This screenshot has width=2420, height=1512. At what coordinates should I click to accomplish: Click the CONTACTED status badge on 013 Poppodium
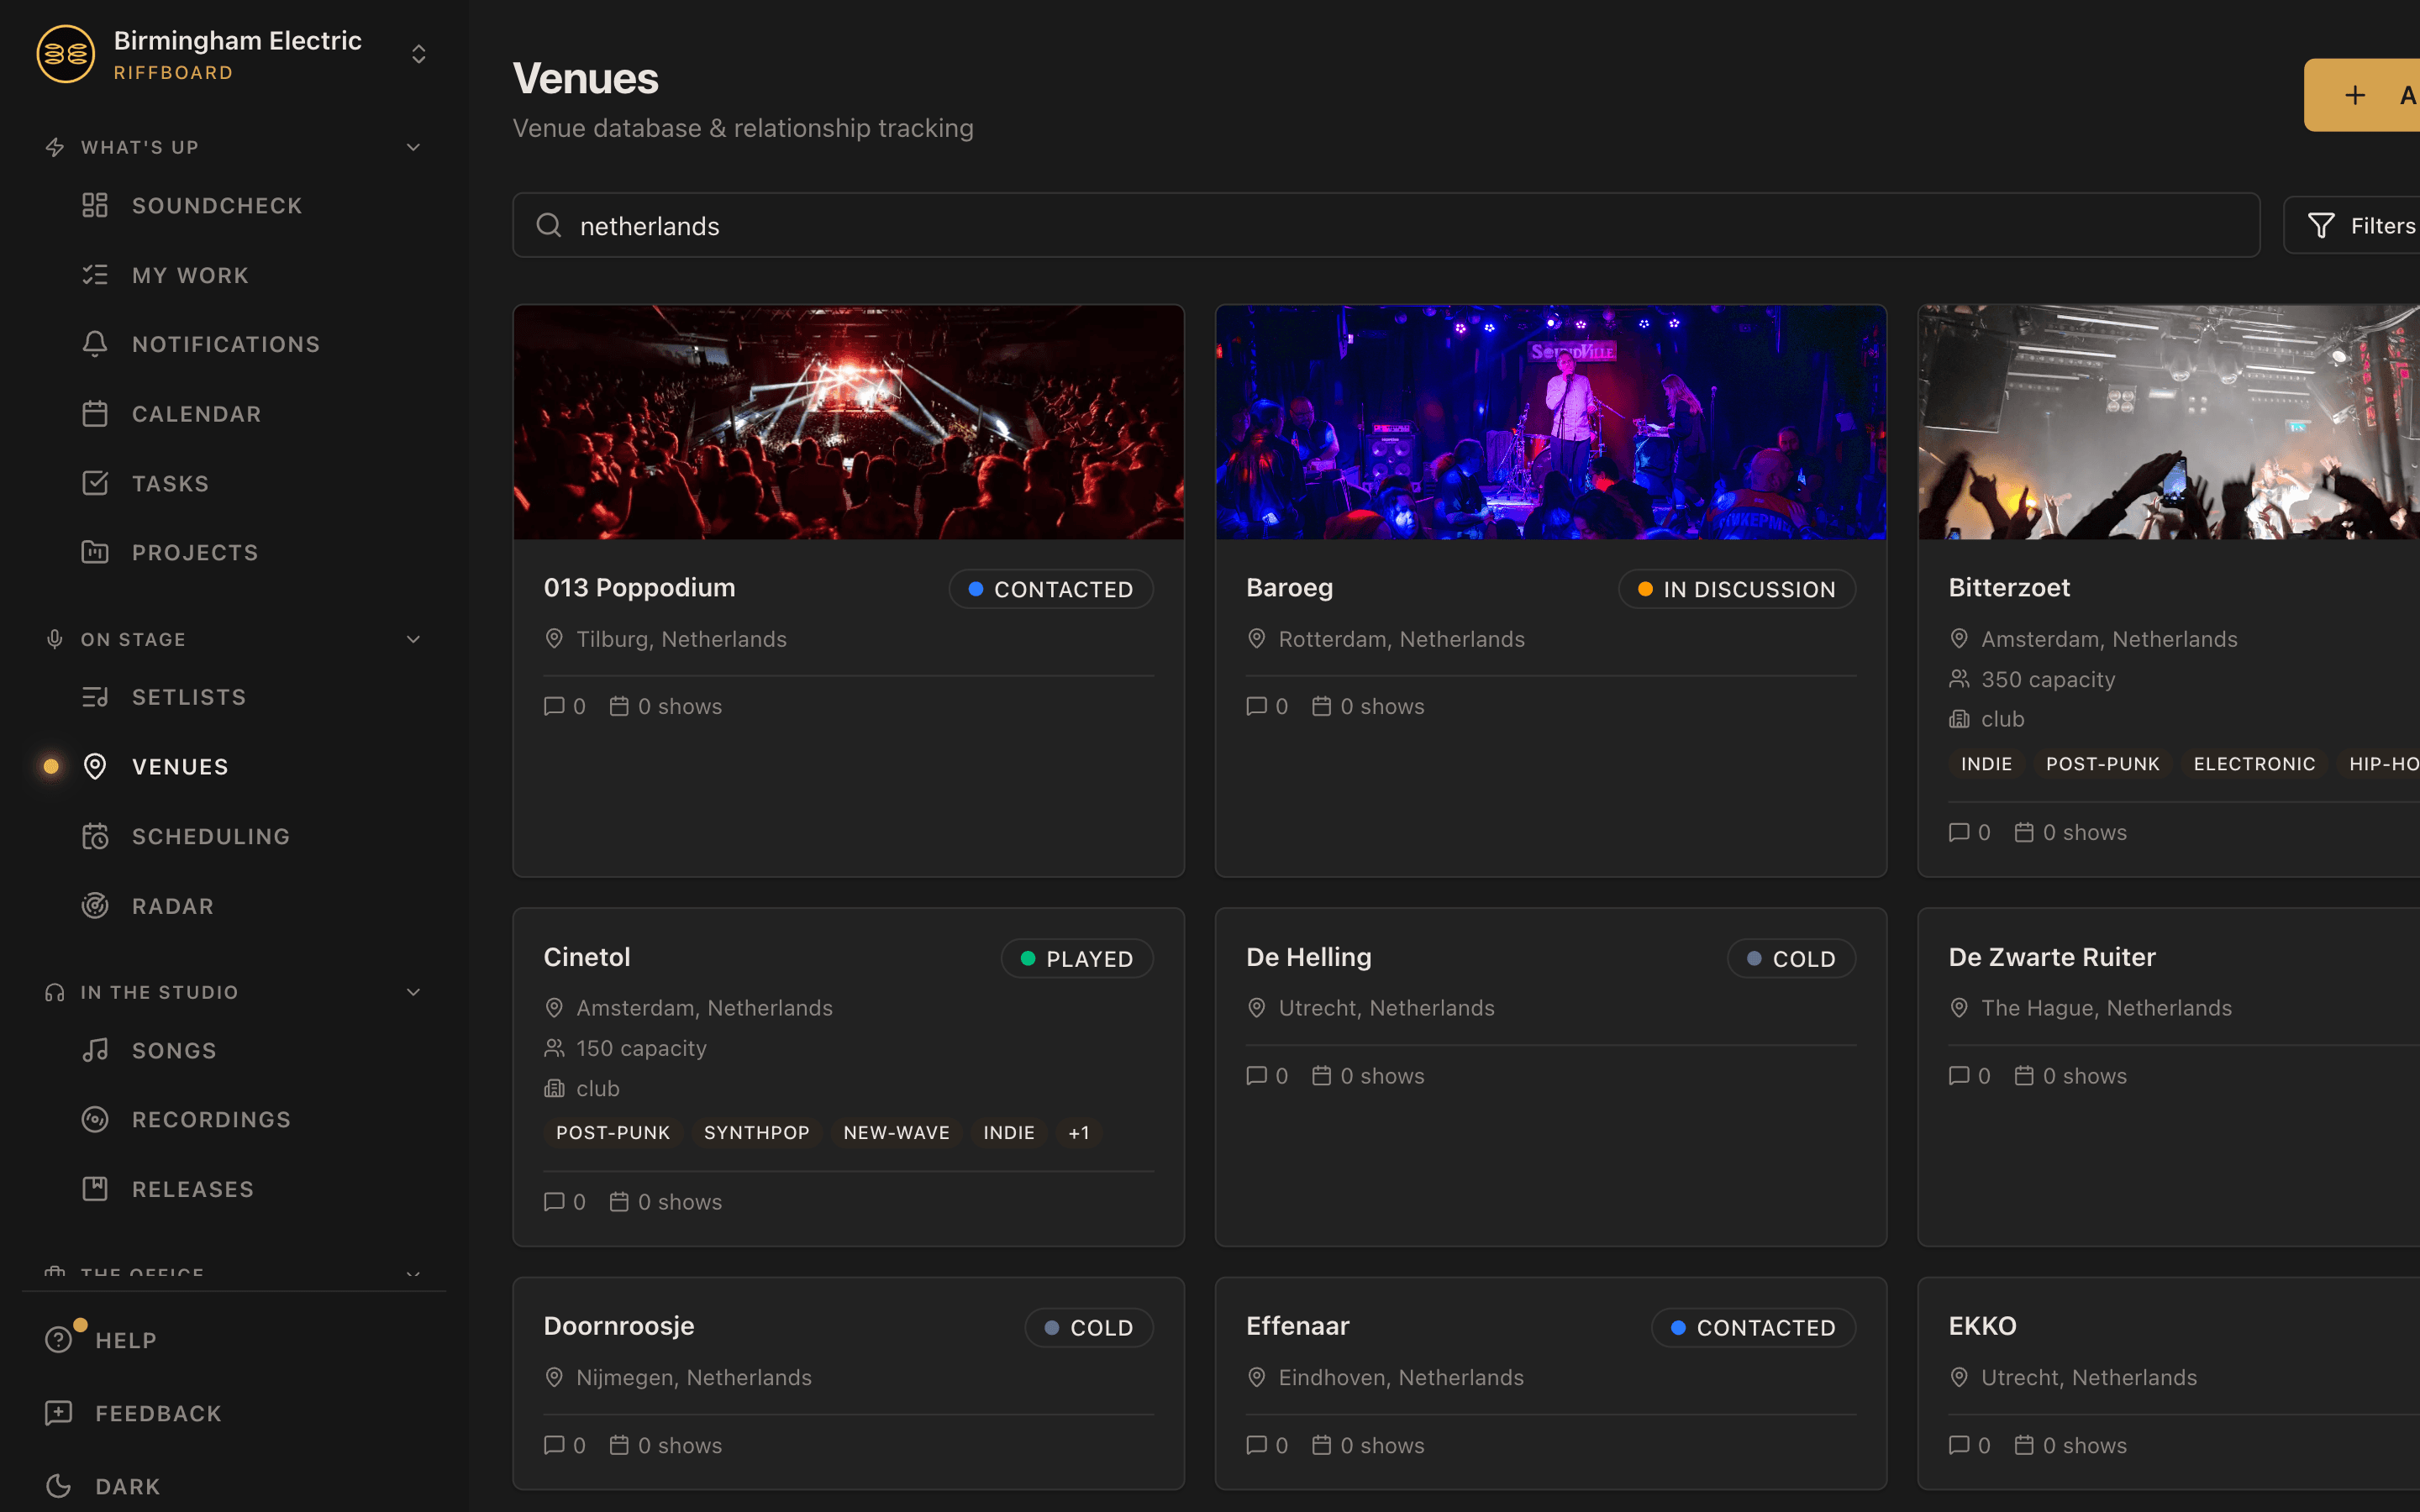1049,588
